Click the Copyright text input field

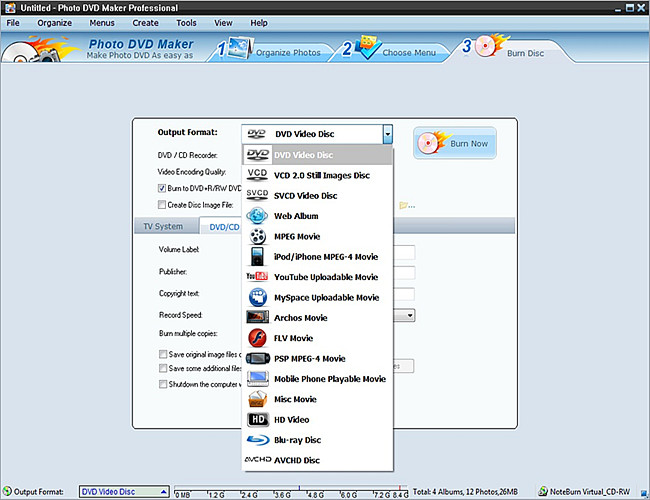click(x=404, y=294)
